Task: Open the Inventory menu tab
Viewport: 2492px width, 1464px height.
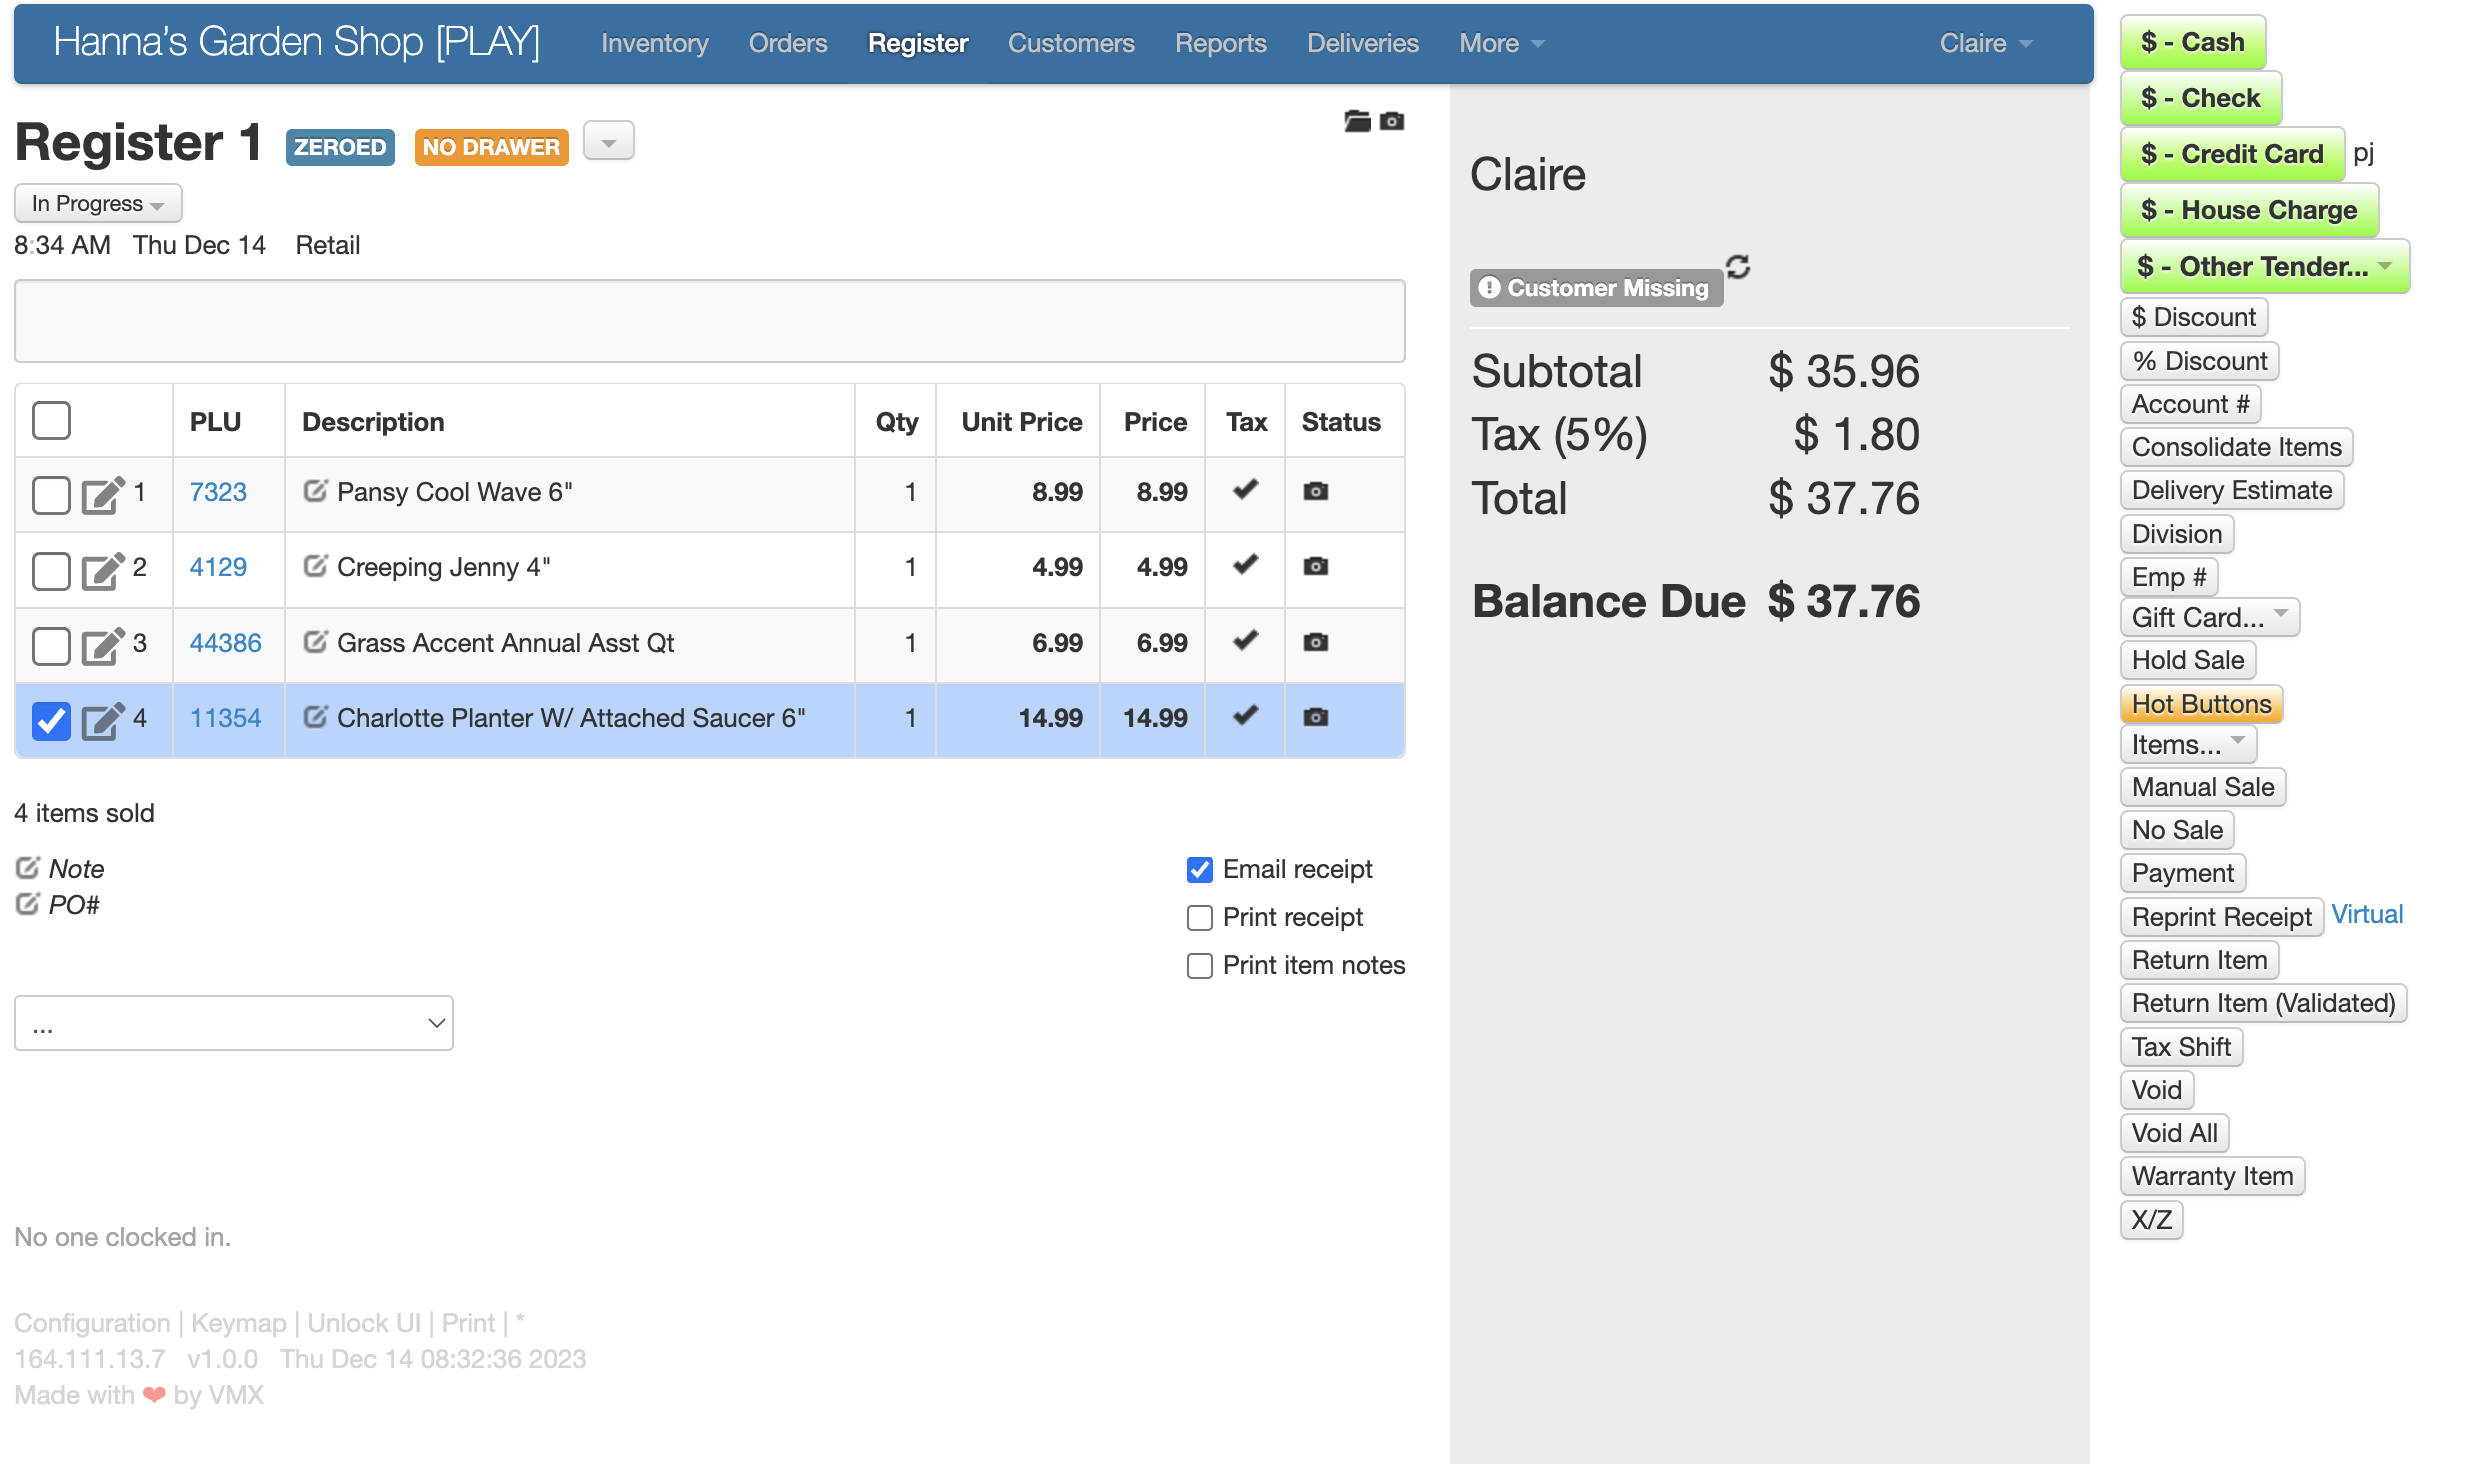Action: 654,43
